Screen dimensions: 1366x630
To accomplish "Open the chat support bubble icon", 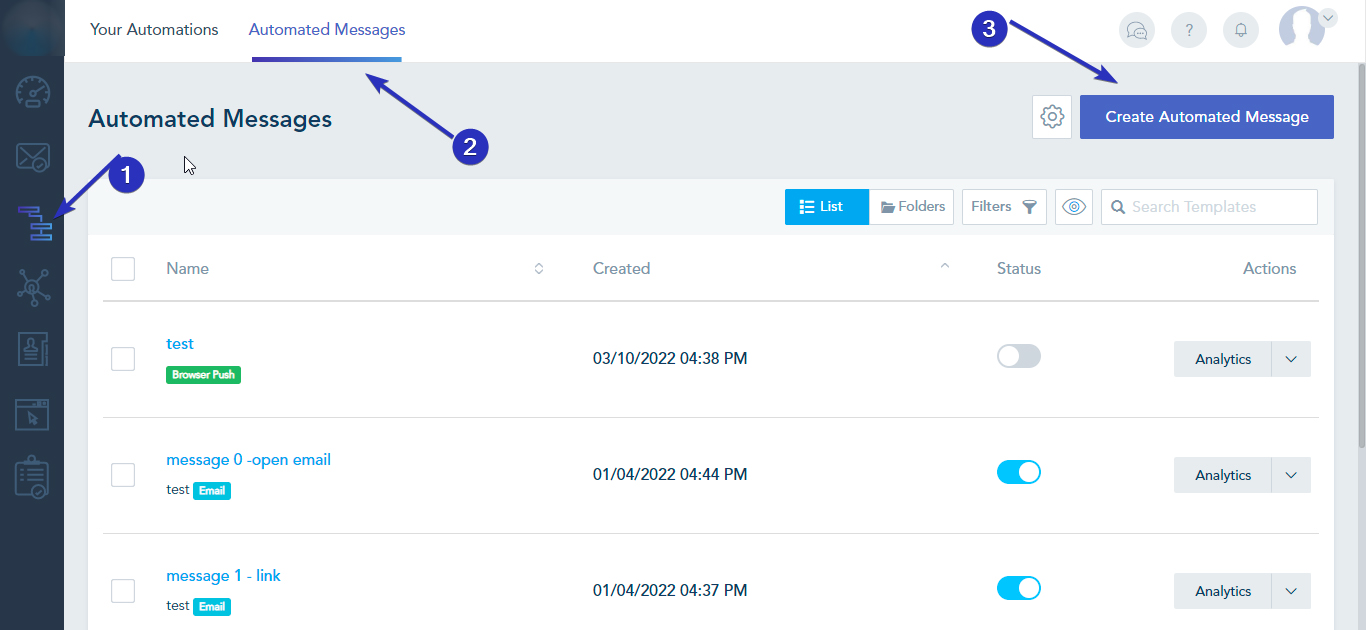I will (x=1136, y=30).
